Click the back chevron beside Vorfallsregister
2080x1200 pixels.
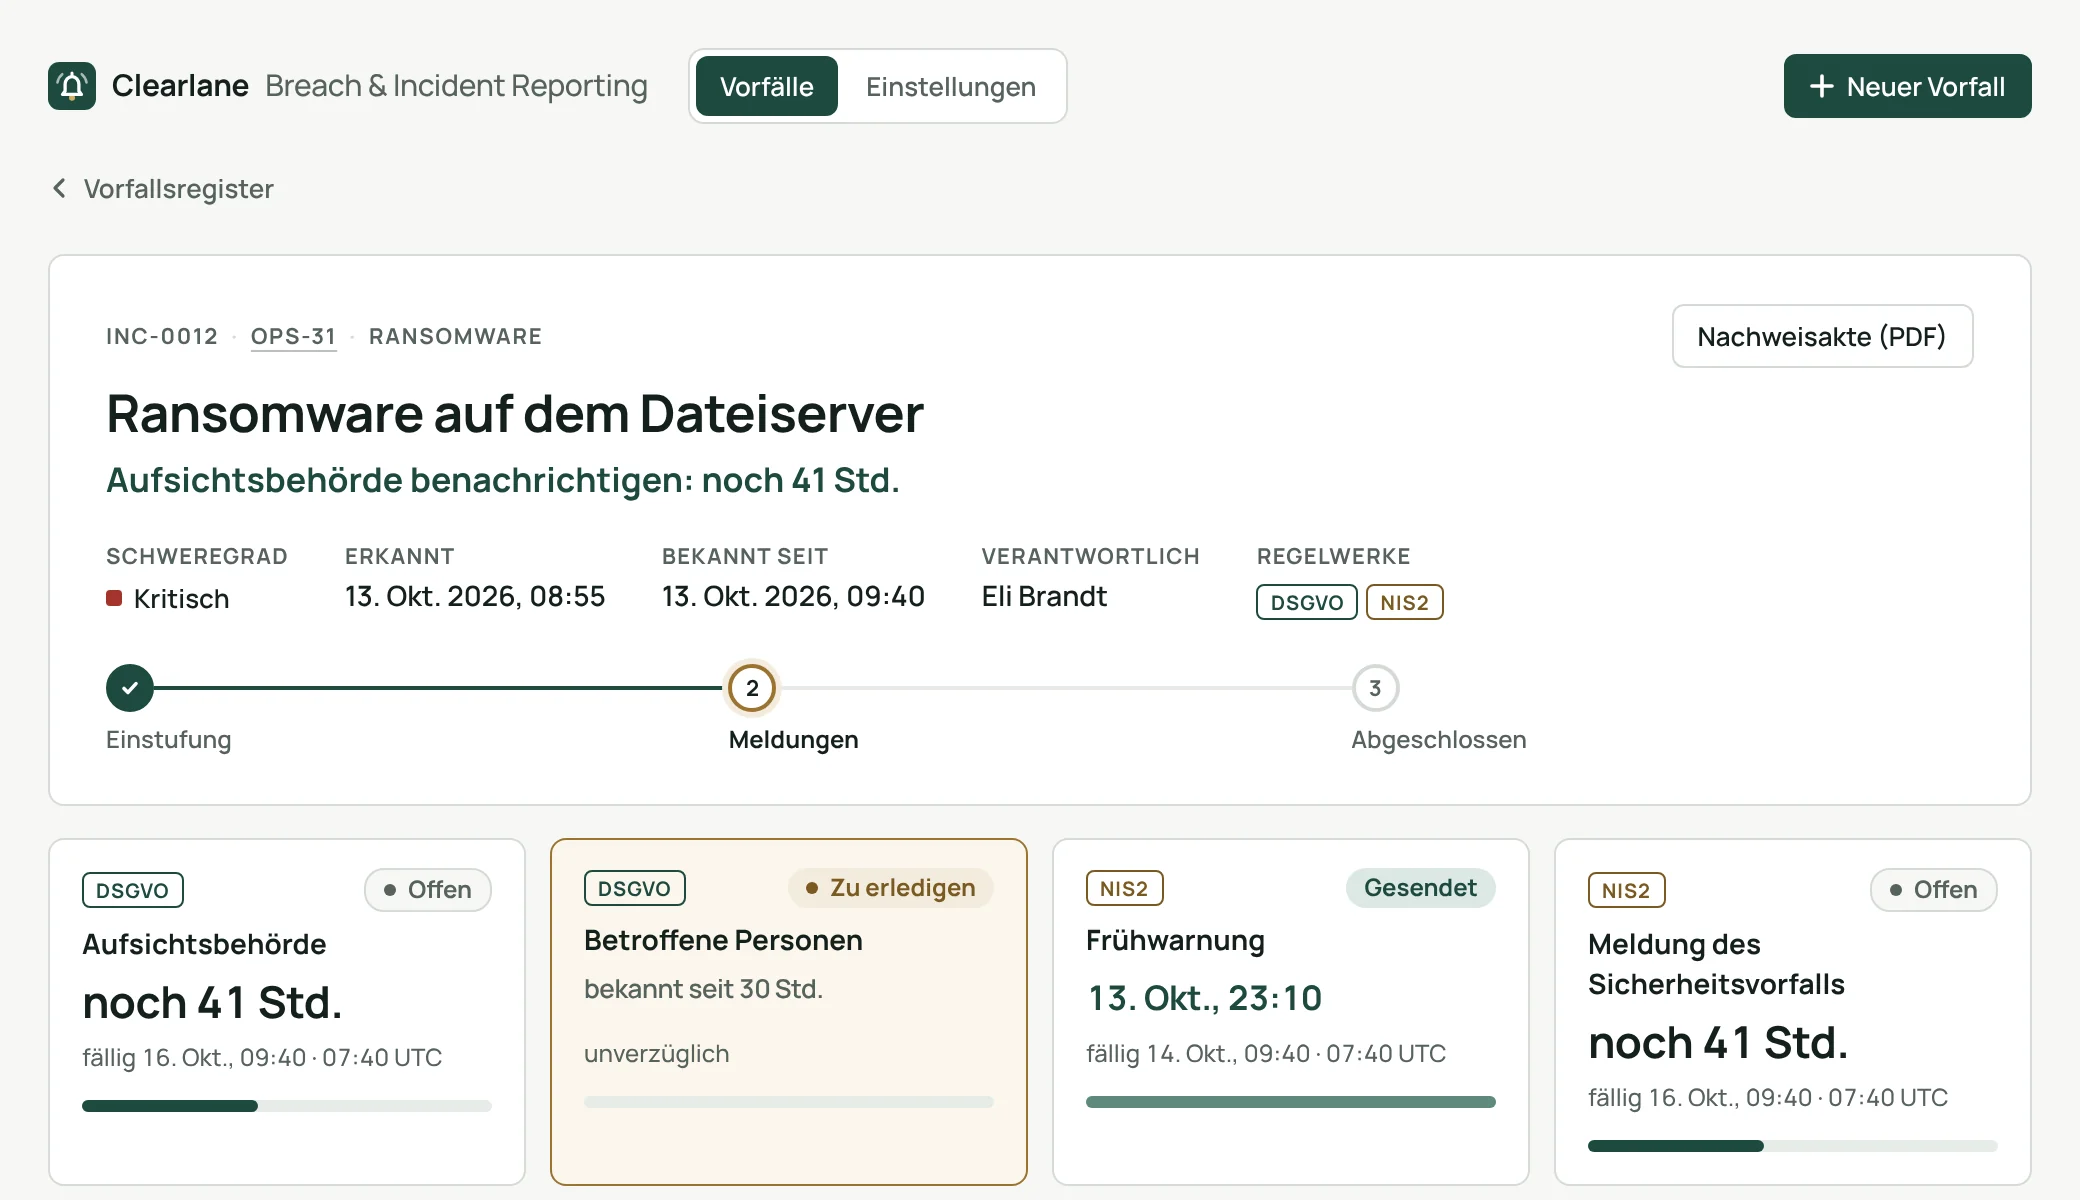(x=60, y=188)
